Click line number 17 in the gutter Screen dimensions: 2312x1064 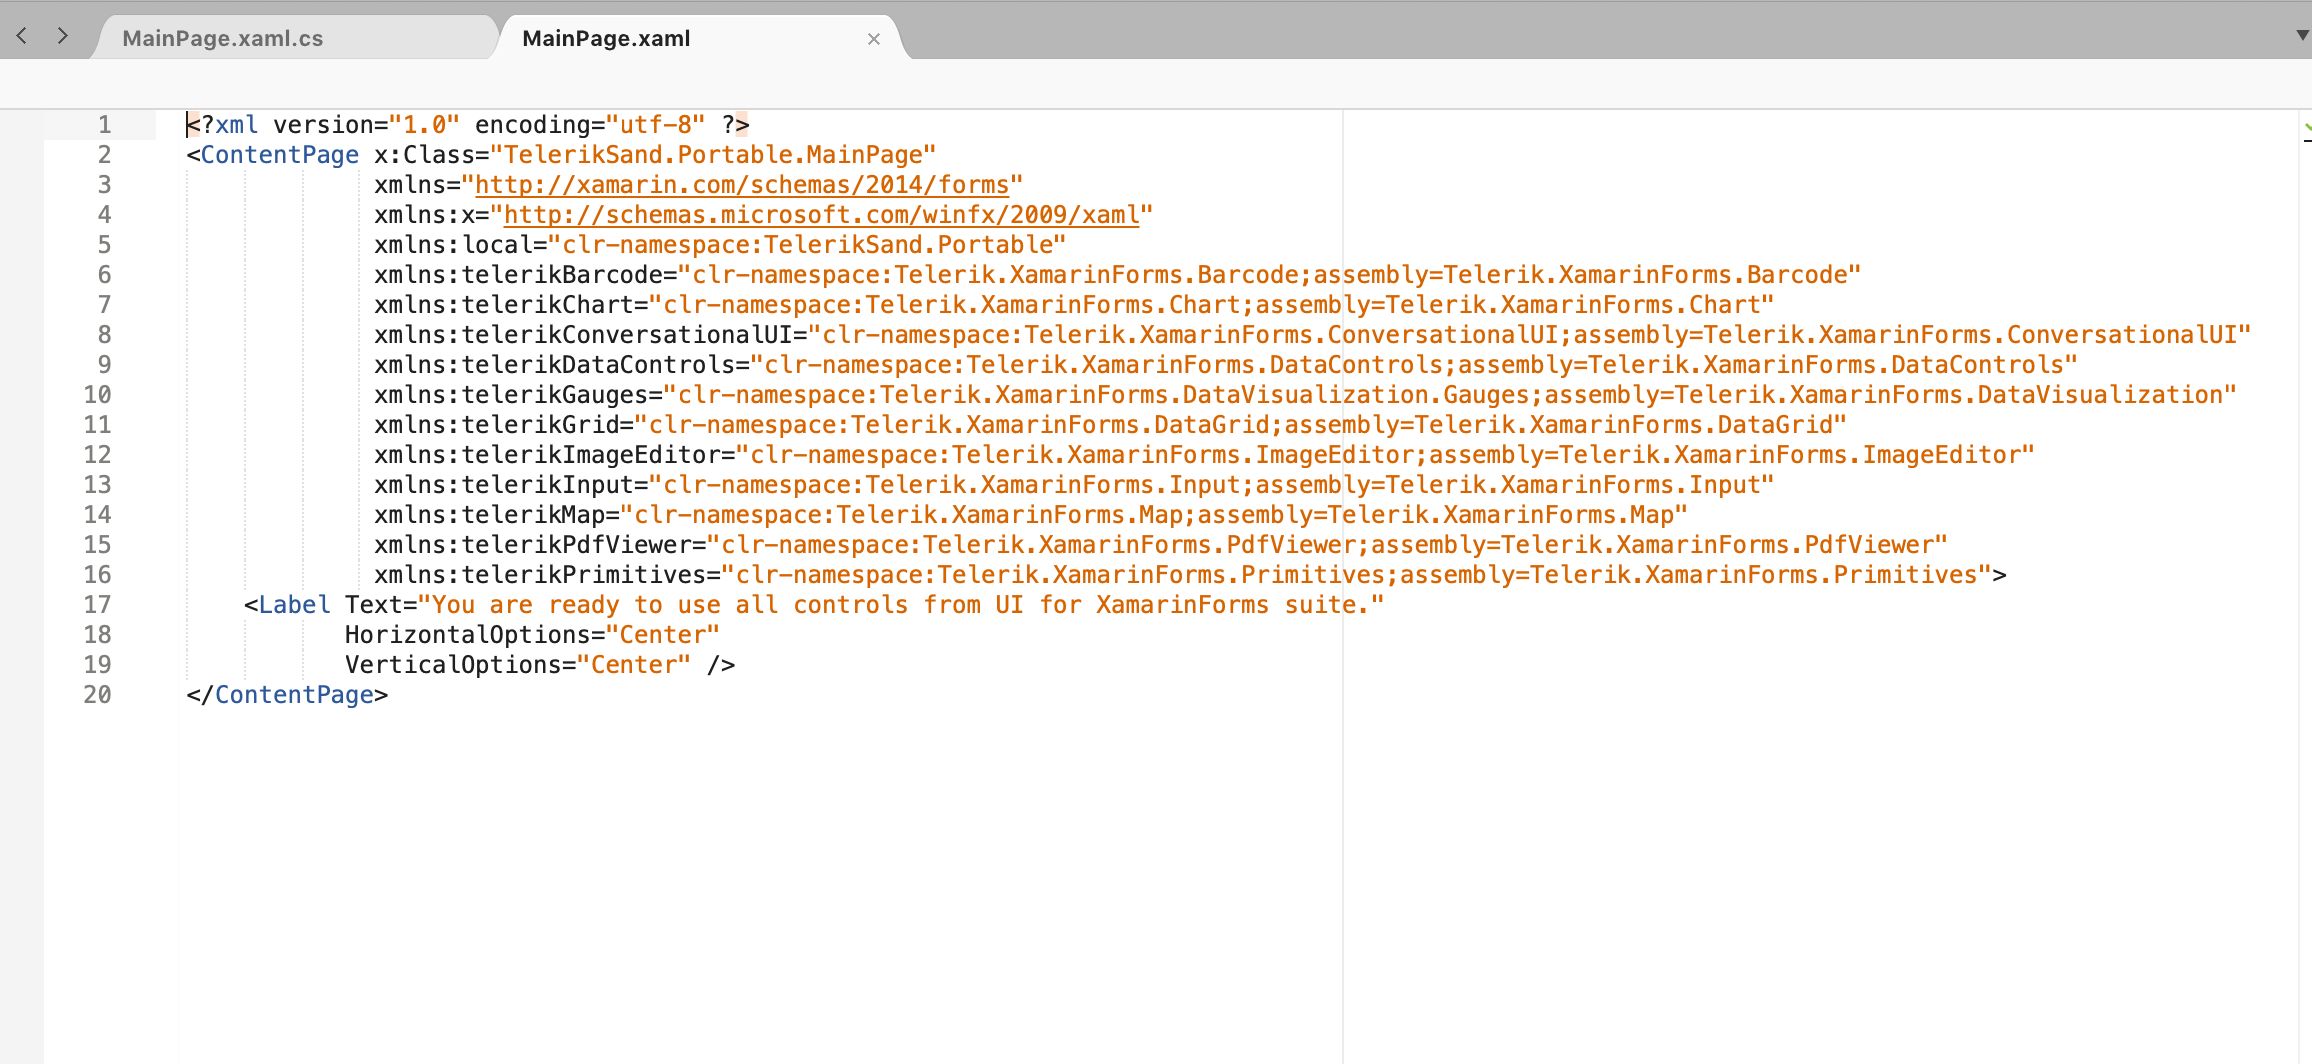pyautogui.click(x=97, y=605)
